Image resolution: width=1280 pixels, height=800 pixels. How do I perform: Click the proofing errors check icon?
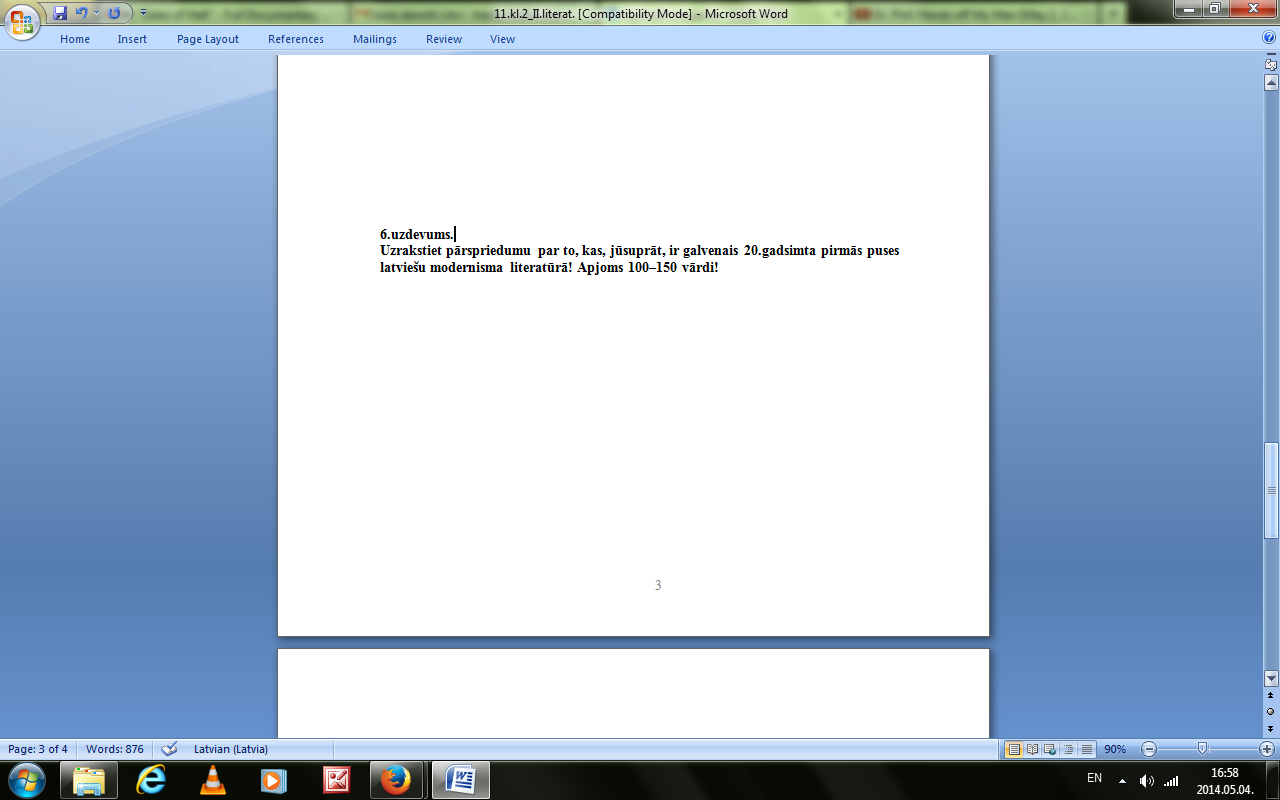pos(169,749)
